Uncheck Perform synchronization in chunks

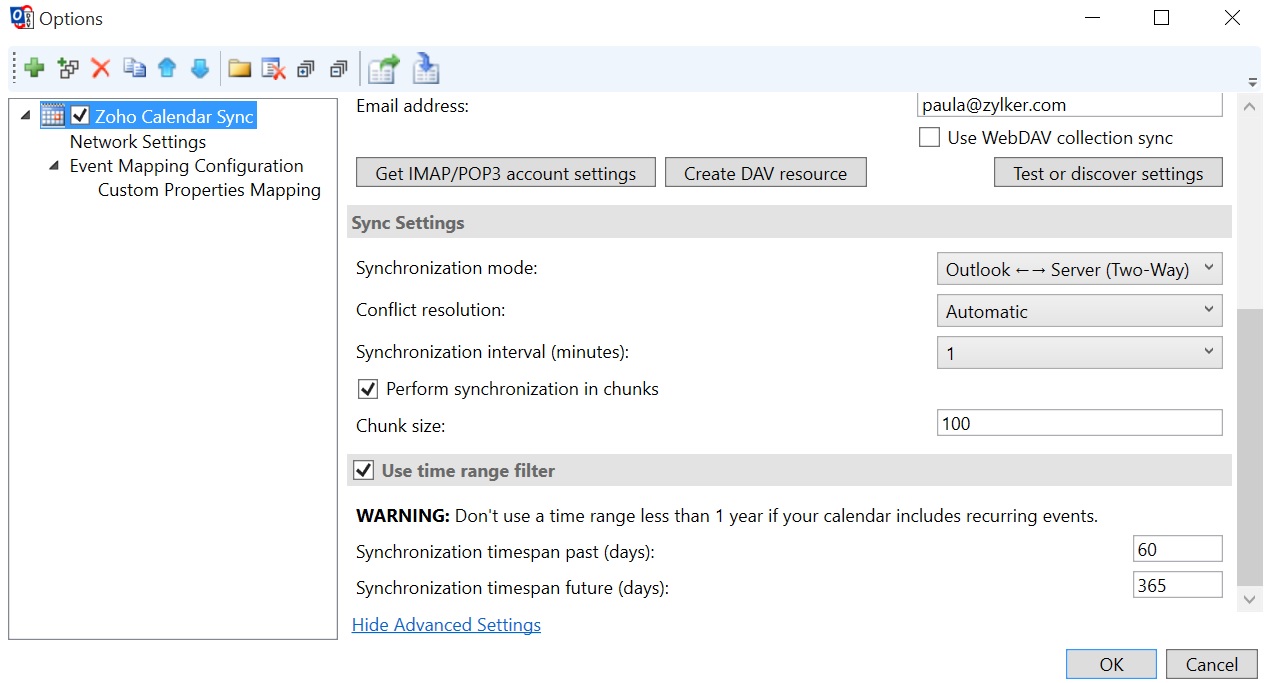tap(368, 389)
